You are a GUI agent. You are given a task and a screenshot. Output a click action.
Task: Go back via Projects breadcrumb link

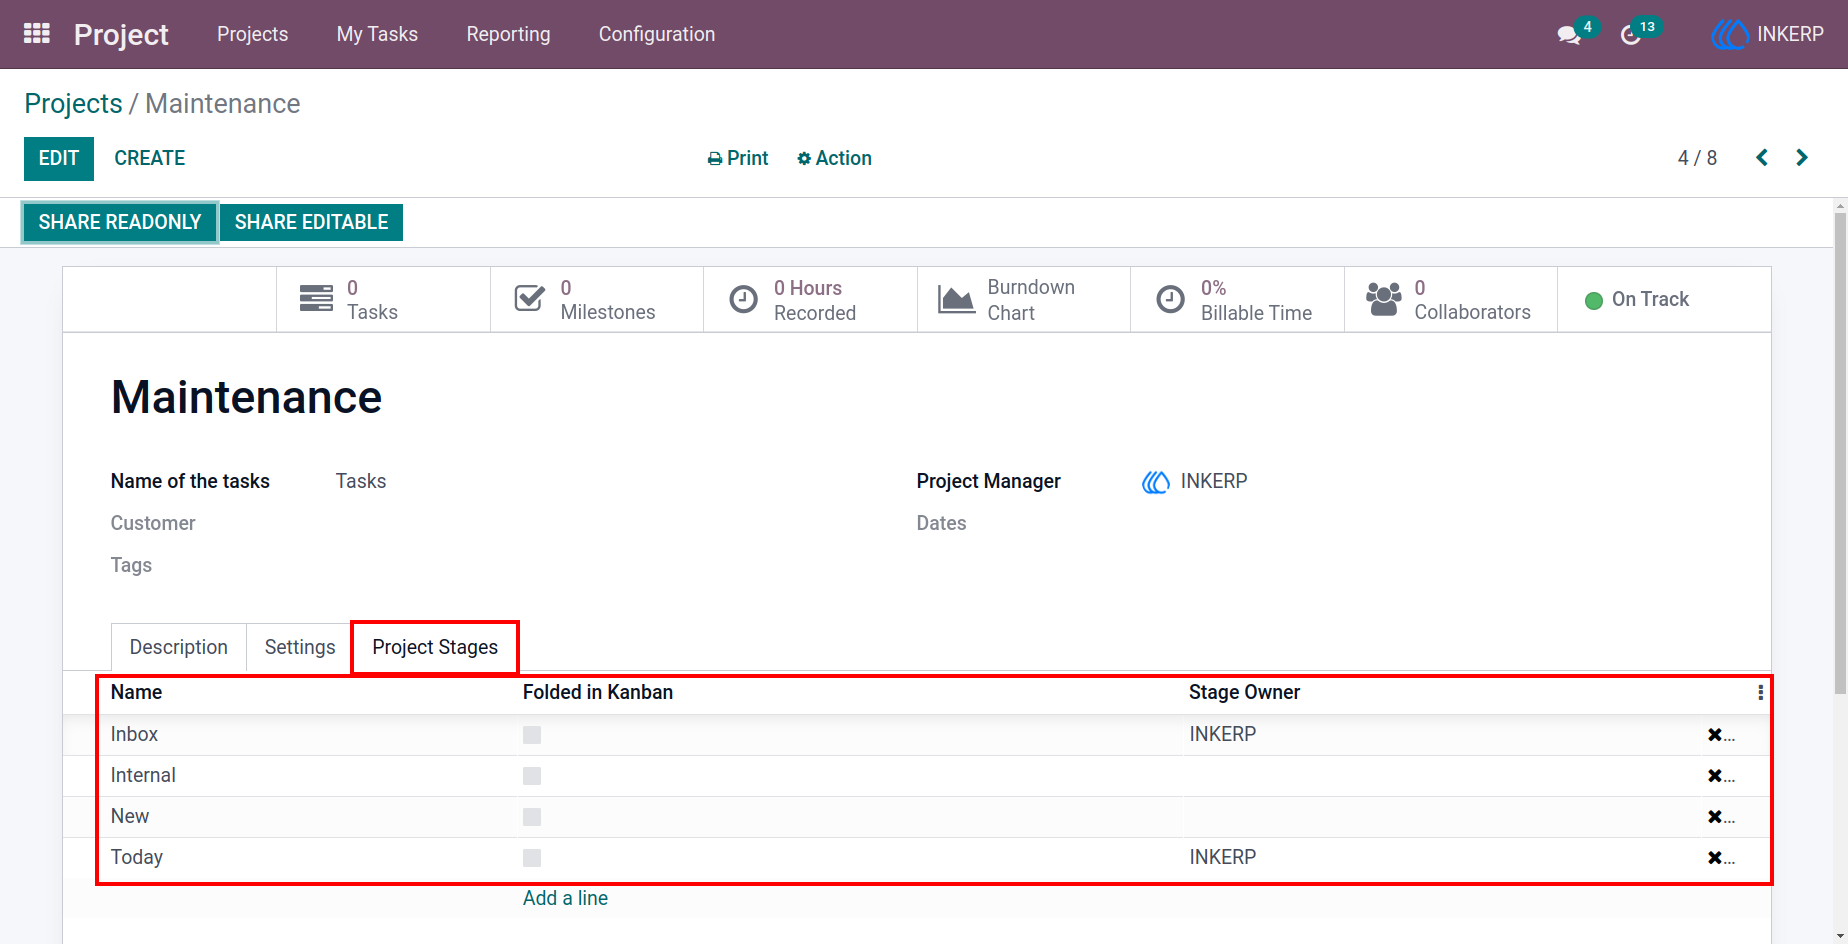(x=73, y=104)
